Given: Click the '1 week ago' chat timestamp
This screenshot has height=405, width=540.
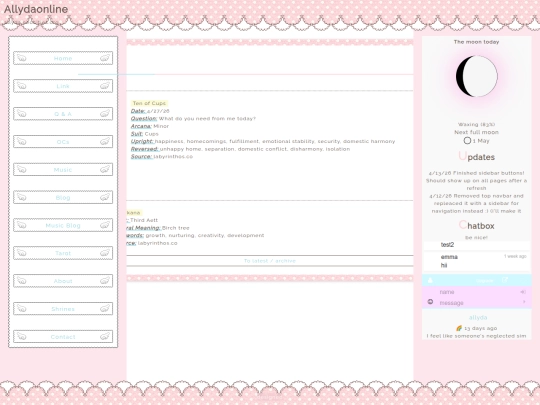Looking at the screenshot, I should (515, 256).
